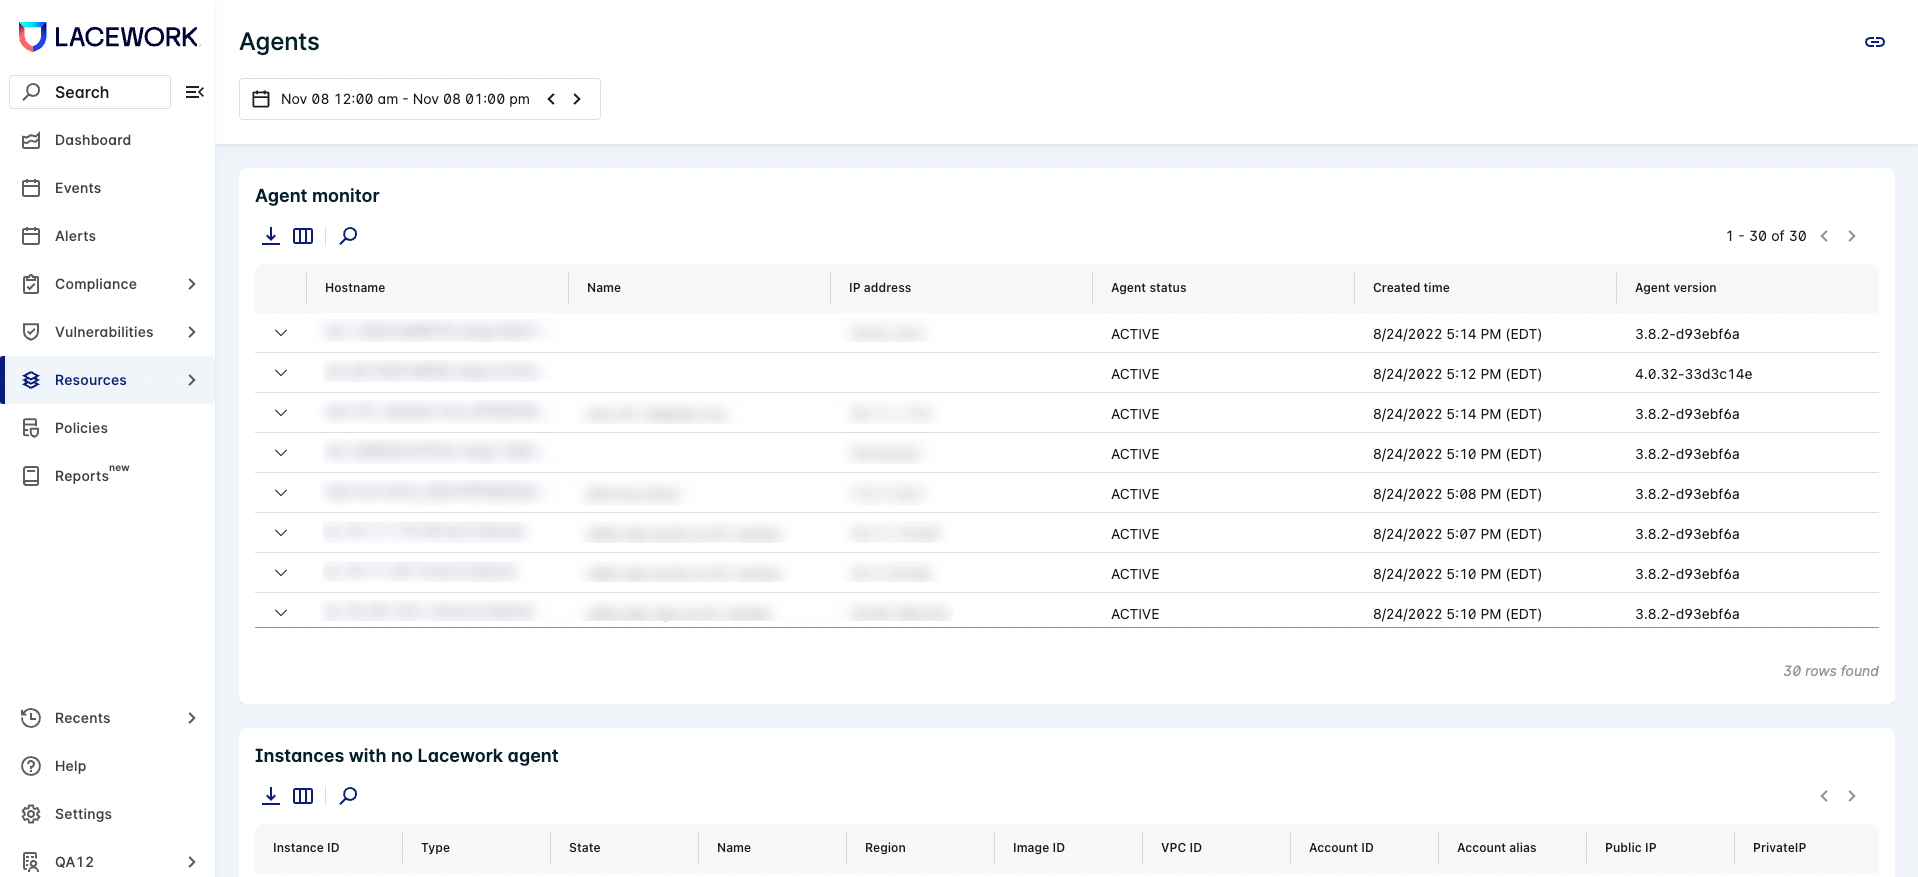Sort by Agent status column
Image resolution: width=1918 pixels, height=877 pixels.
pos(1149,288)
